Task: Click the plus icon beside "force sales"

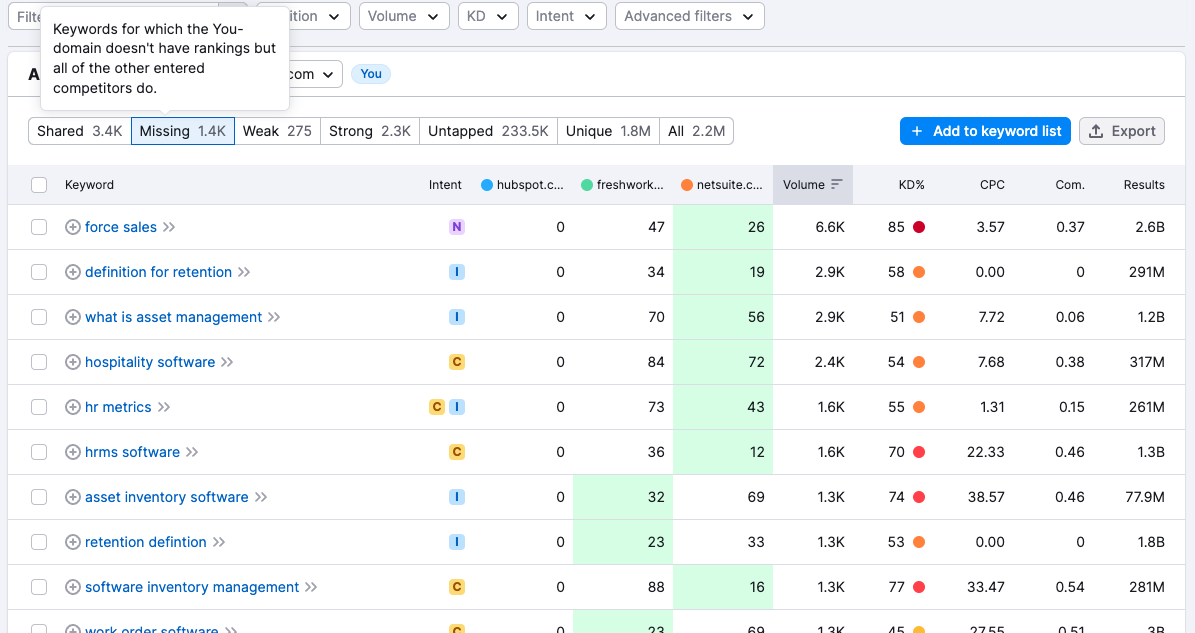Action: coord(72,227)
